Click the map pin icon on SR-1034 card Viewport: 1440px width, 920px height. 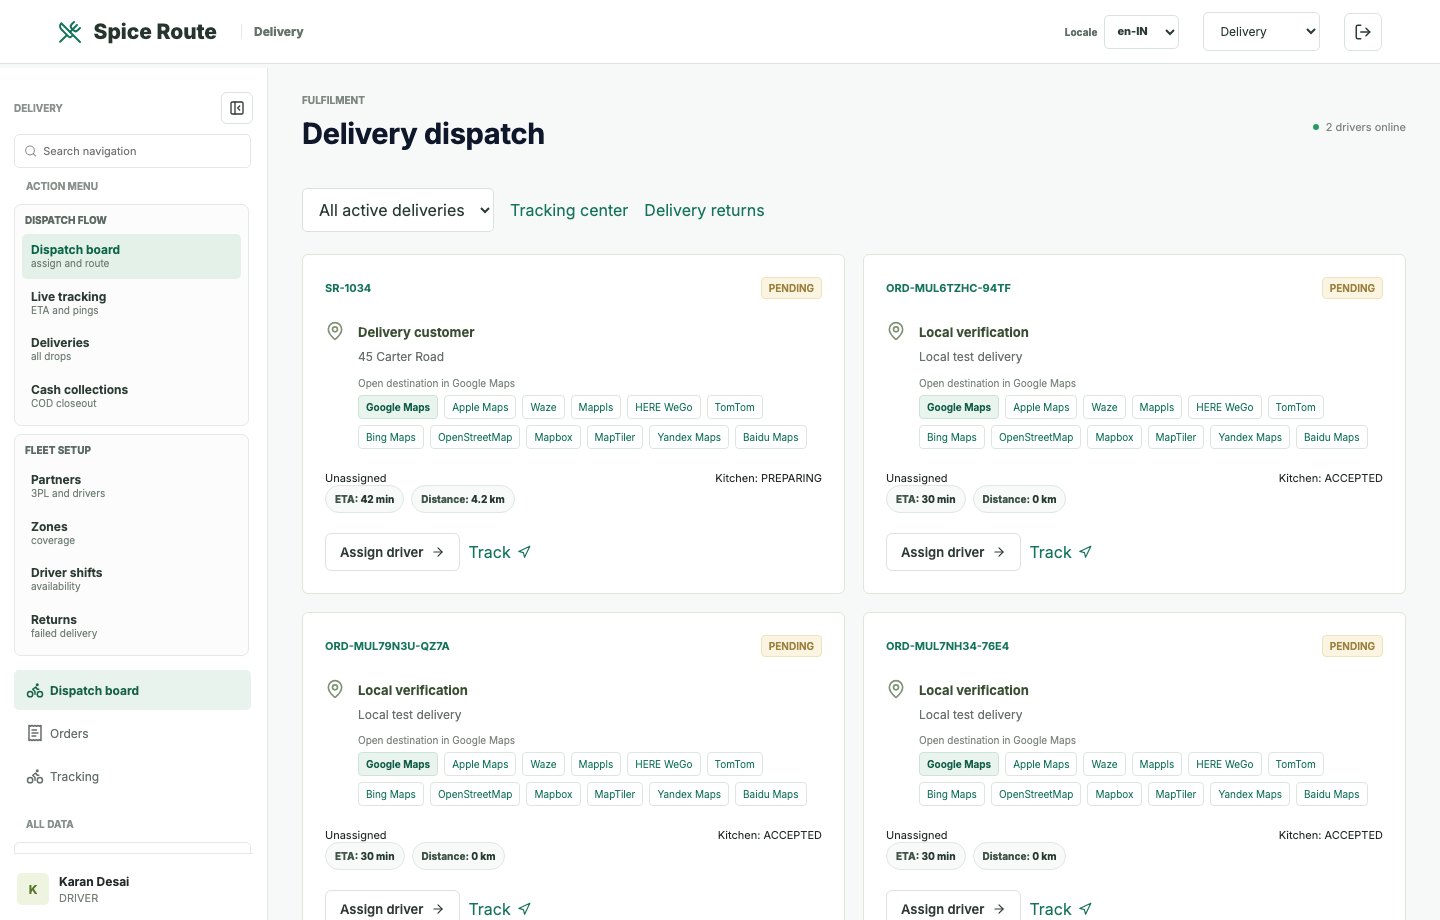(335, 331)
